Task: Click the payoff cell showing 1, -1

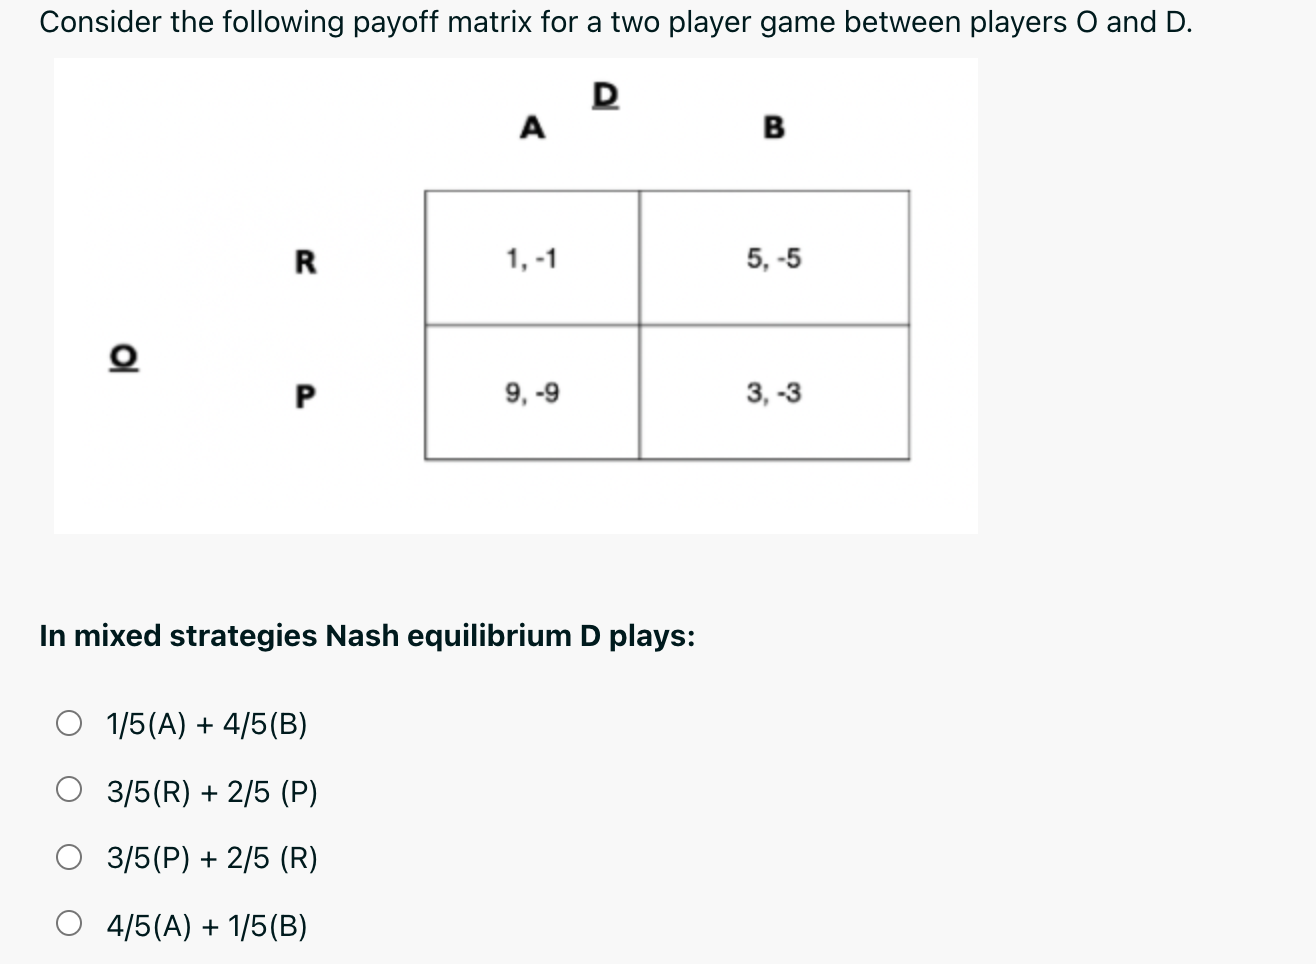Action: (x=531, y=258)
